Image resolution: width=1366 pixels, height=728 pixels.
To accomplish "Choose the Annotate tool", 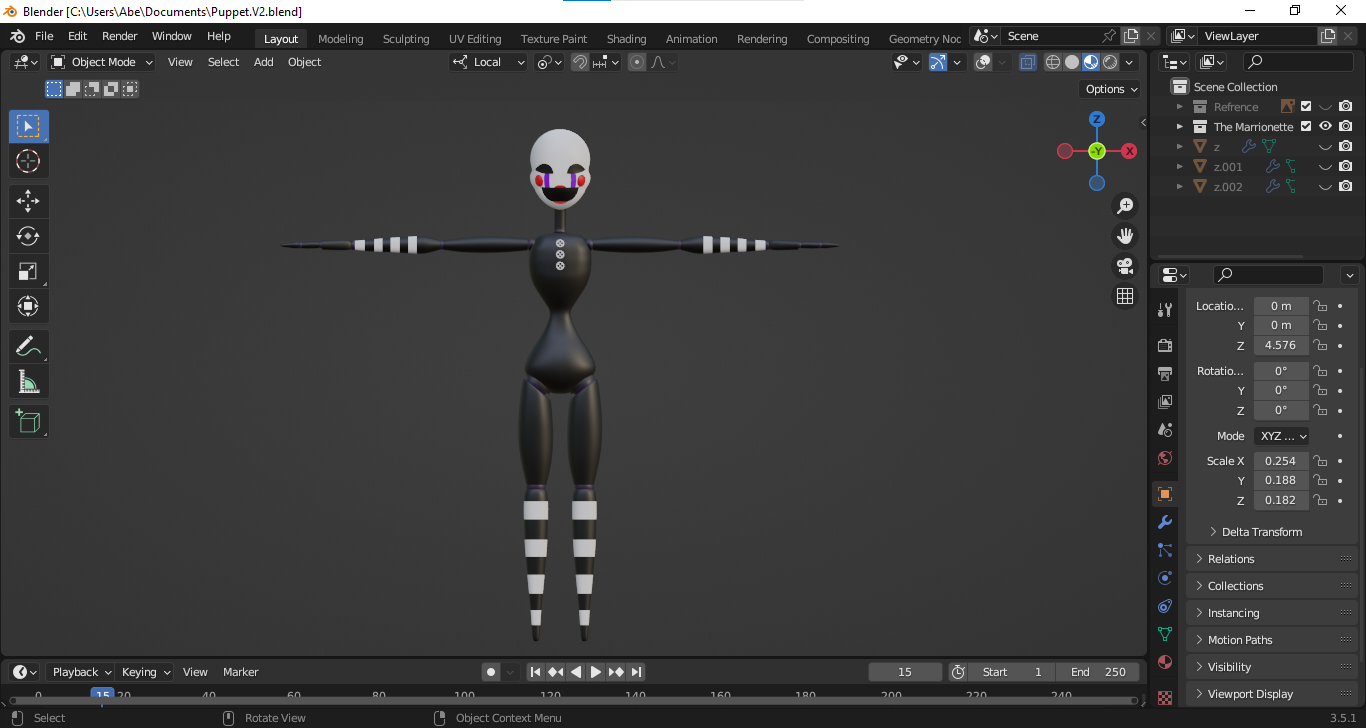I will [x=28, y=347].
